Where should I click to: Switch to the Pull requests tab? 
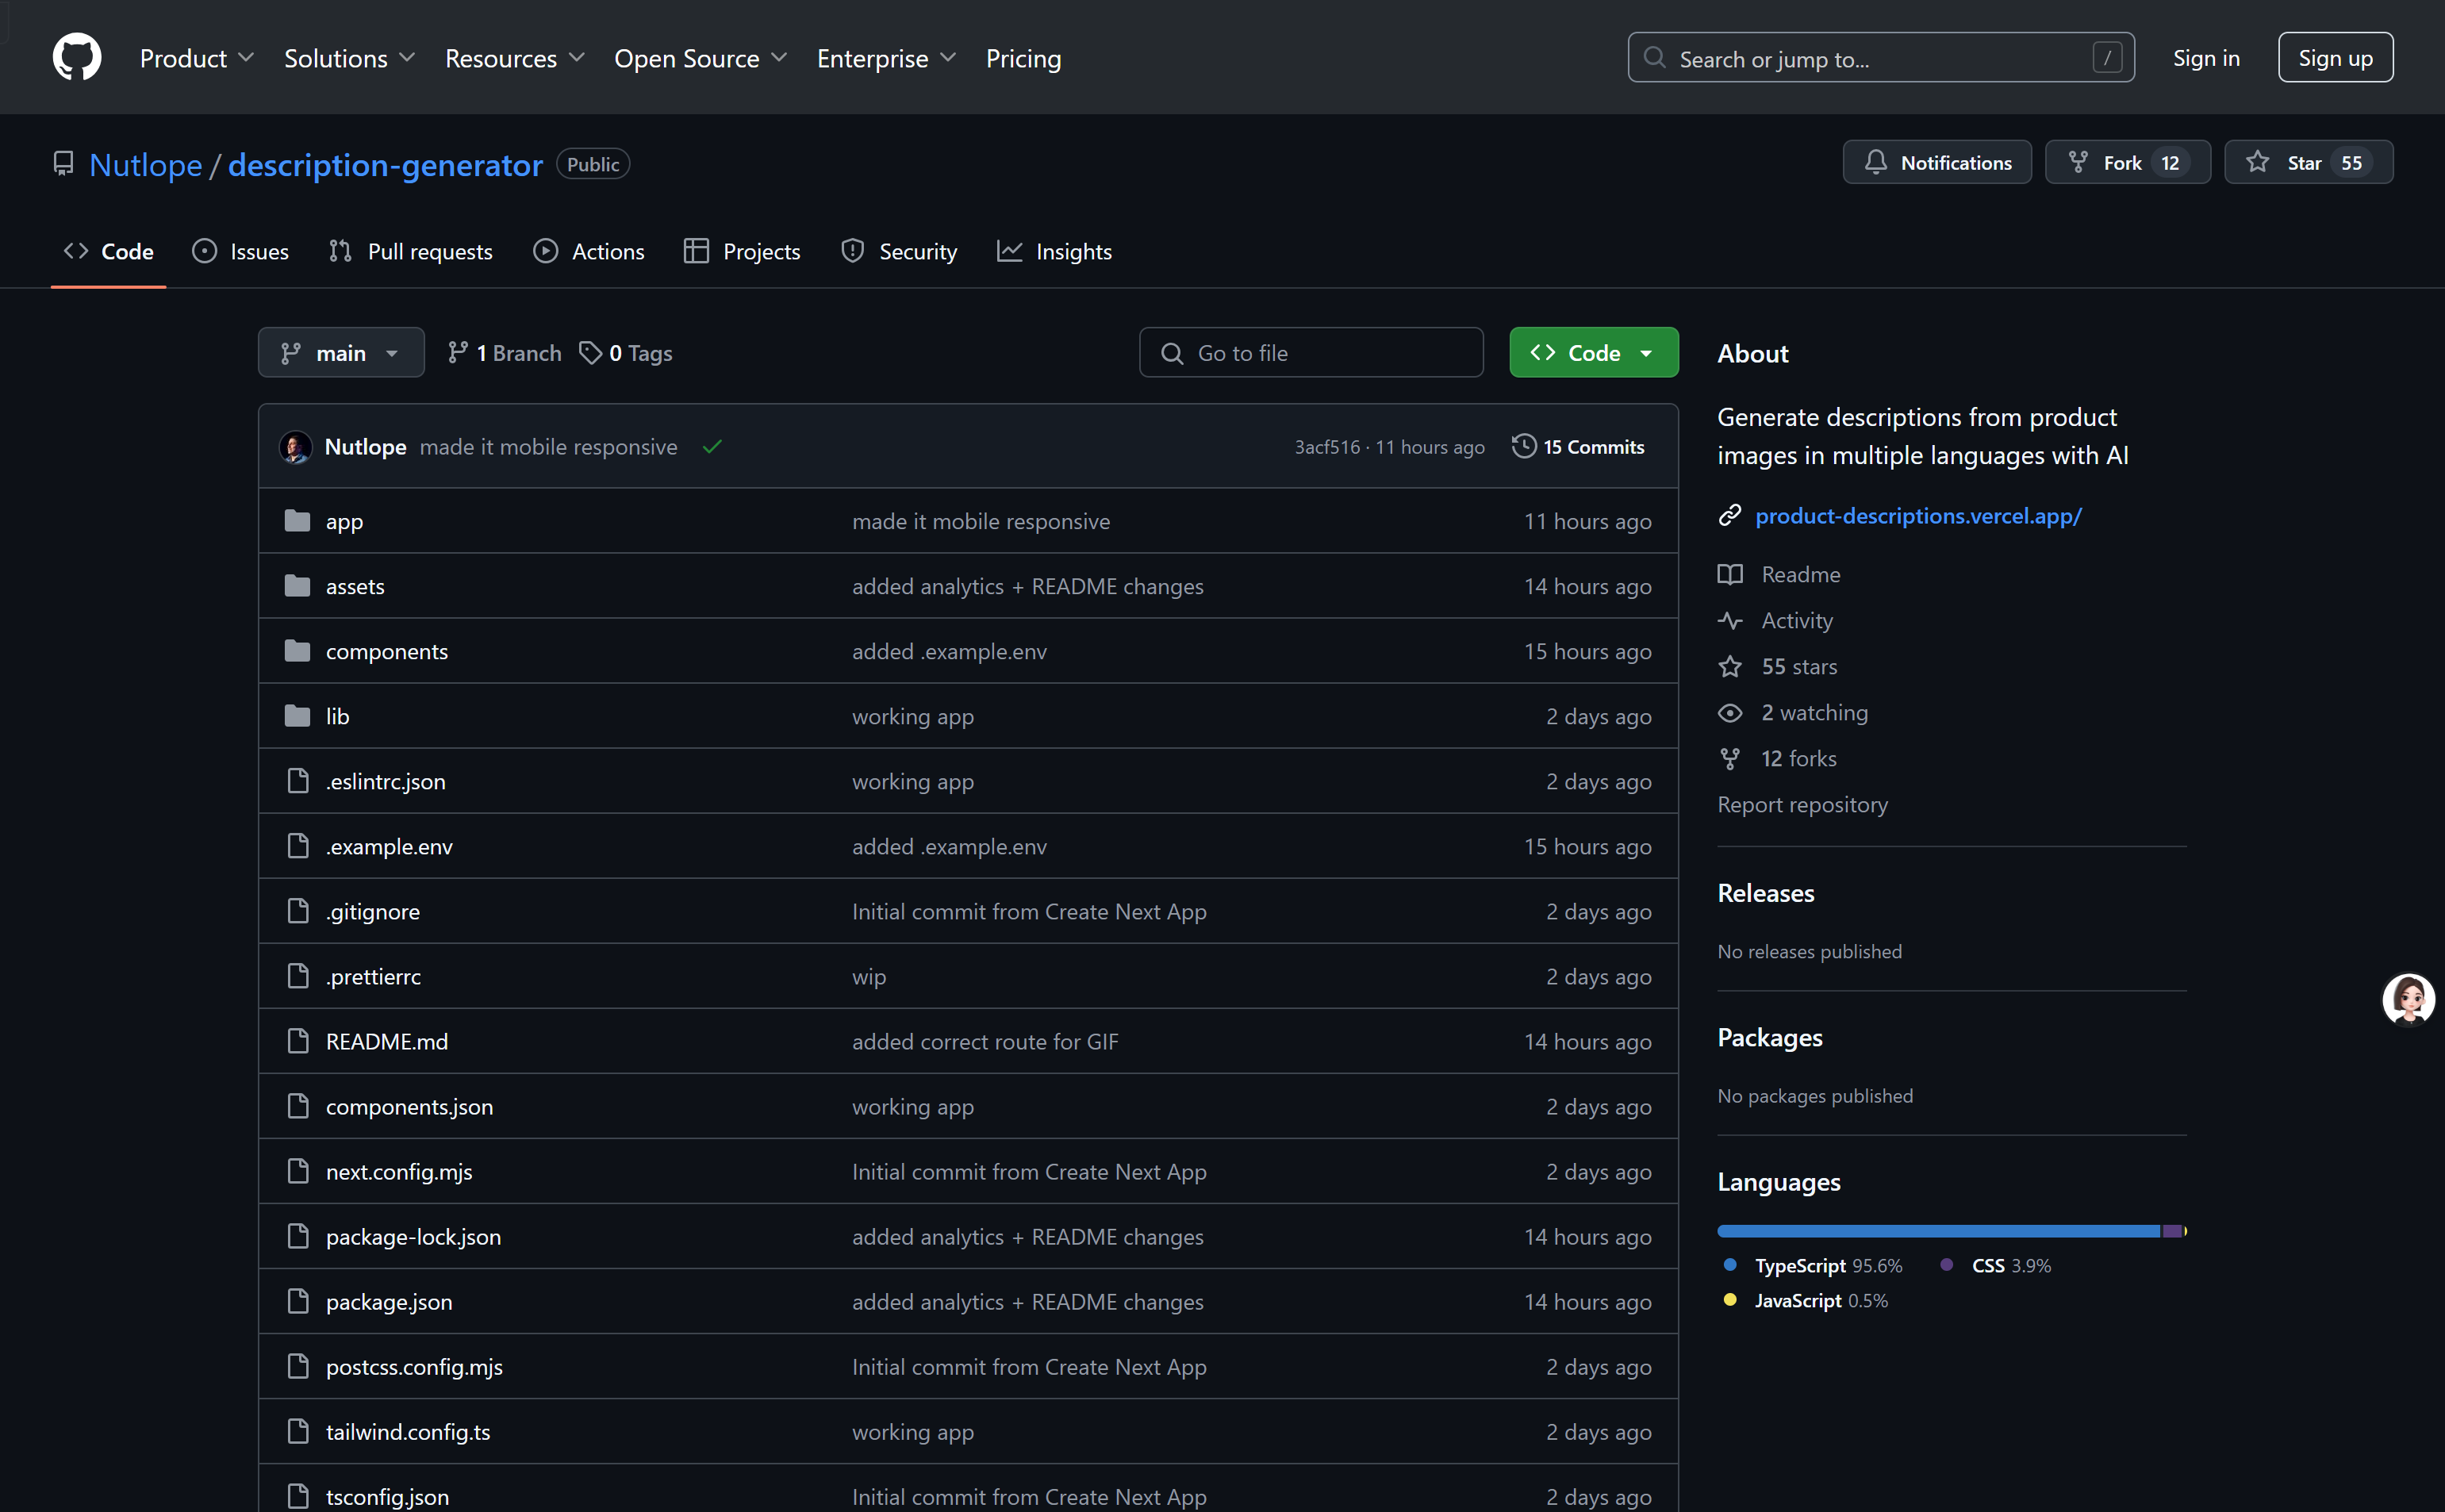click(x=410, y=251)
